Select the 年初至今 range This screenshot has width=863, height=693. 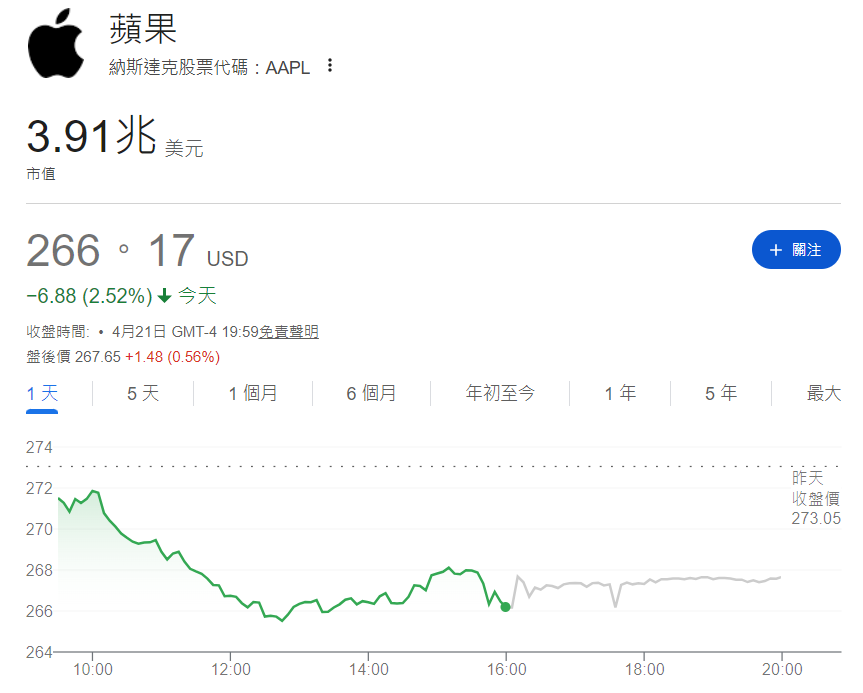pyautogui.click(x=500, y=393)
